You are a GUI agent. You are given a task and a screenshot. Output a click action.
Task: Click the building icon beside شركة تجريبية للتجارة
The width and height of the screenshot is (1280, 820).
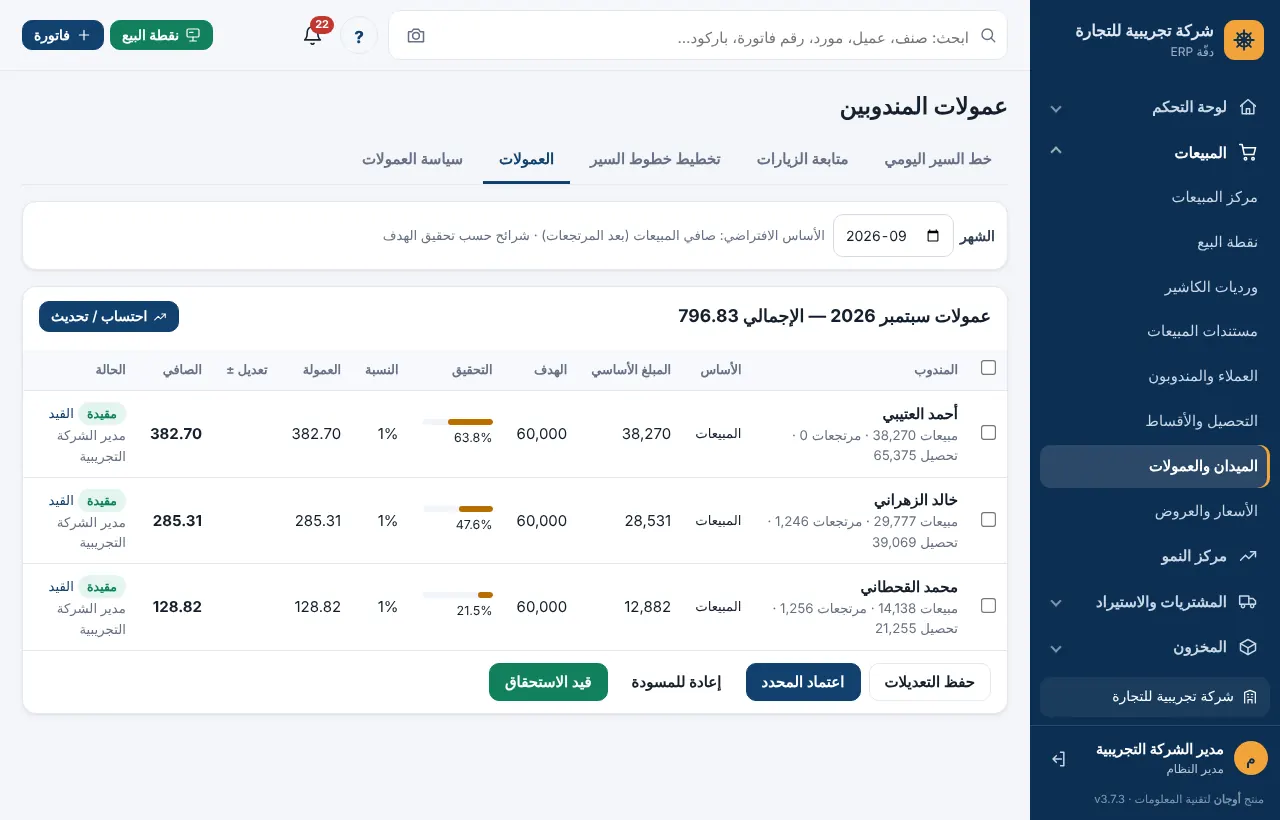tap(1250, 697)
